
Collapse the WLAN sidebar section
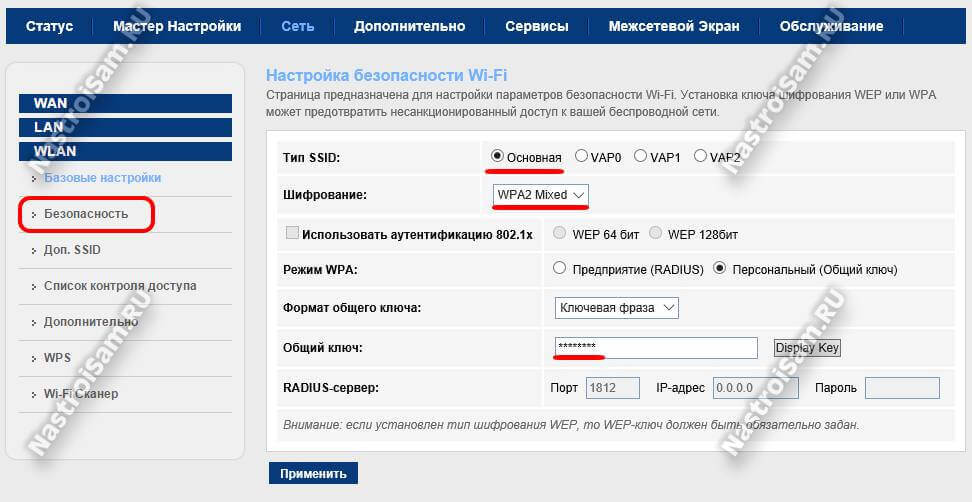(x=125, y=151)
